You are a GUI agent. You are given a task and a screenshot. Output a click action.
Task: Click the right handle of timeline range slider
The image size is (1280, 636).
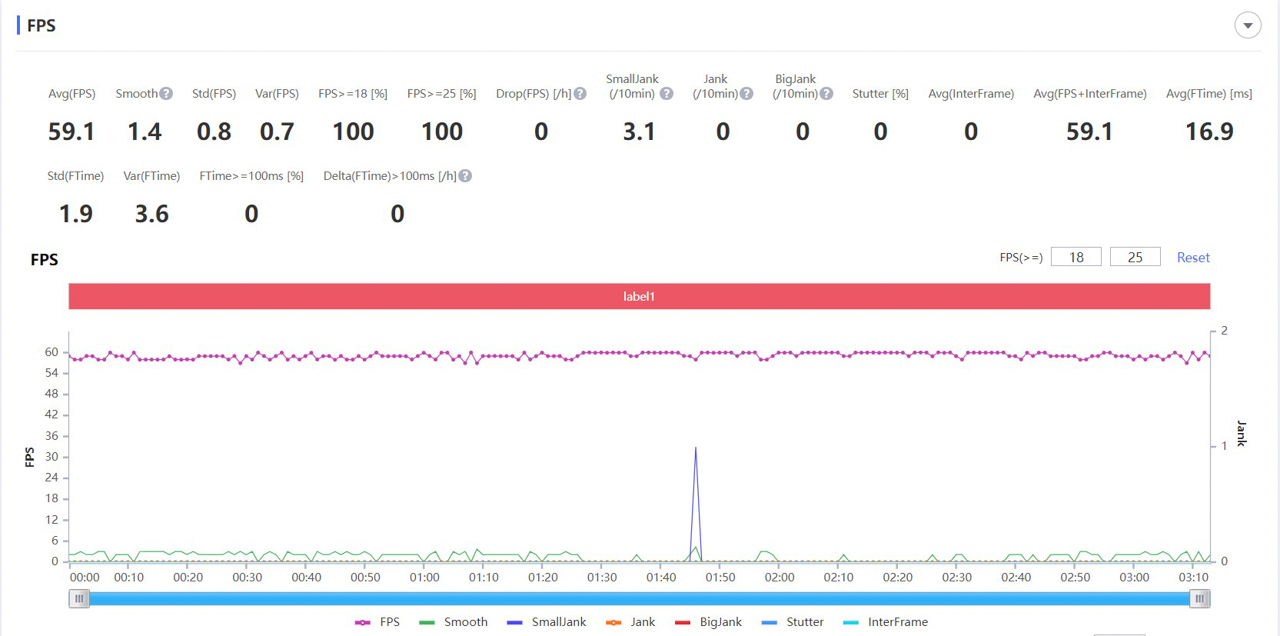[x=1200, y=598]
